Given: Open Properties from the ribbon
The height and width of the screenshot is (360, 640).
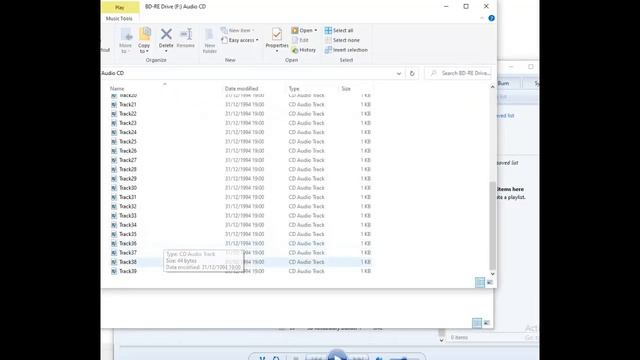Looking at the screenshot, I should [277, 40].
